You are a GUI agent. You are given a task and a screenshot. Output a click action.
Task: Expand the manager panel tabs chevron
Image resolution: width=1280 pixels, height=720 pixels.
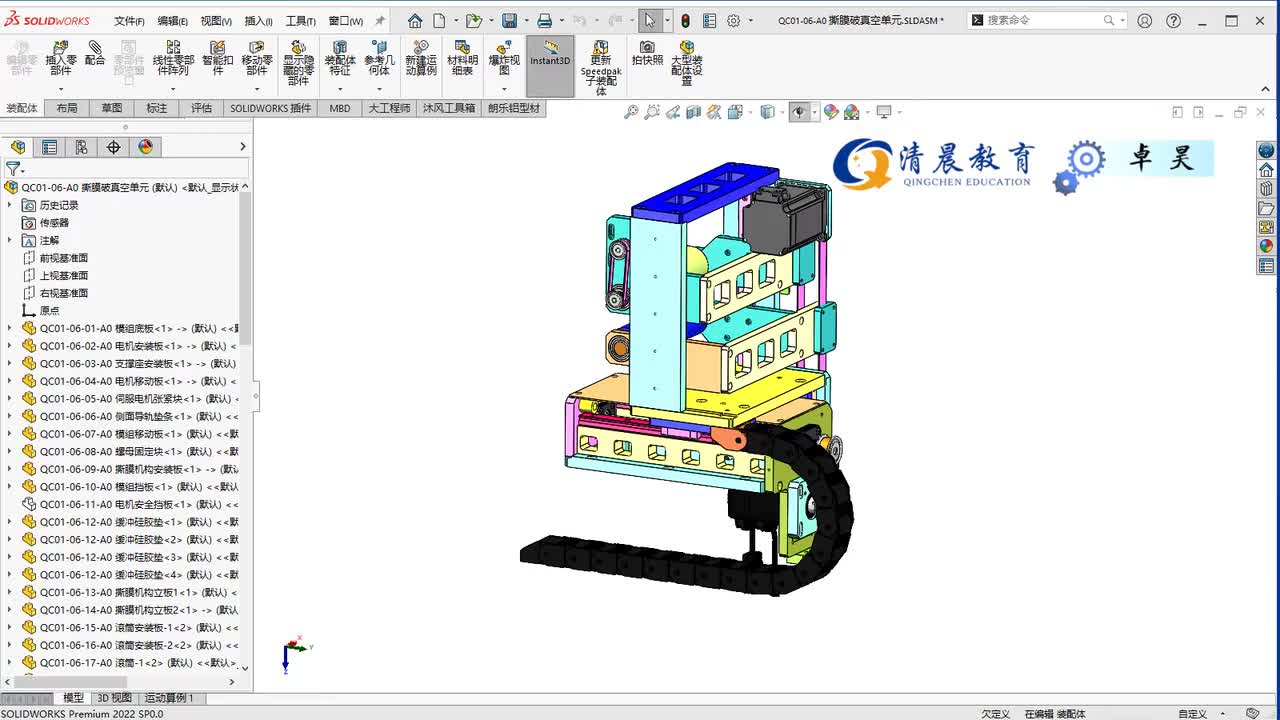coord(242,147)
